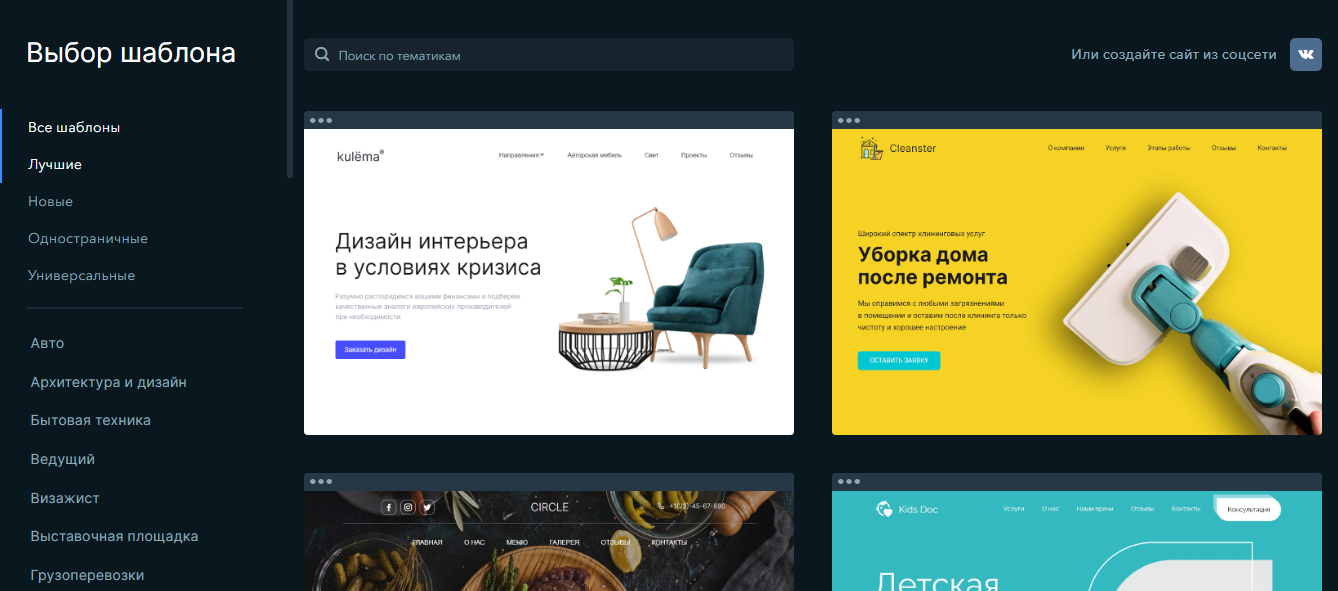Open Одностраничные templates category
The width and height of the screenshot is (1338, 591).
88,238
